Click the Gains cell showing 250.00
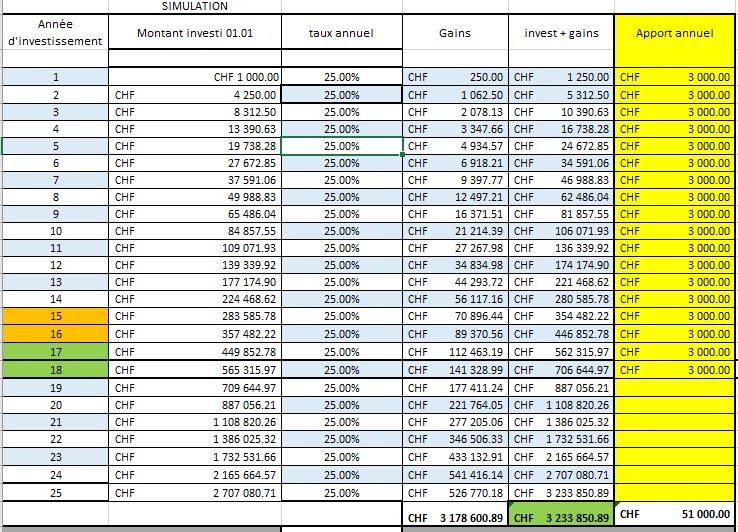The image size is (738, 532). point(455,77)
